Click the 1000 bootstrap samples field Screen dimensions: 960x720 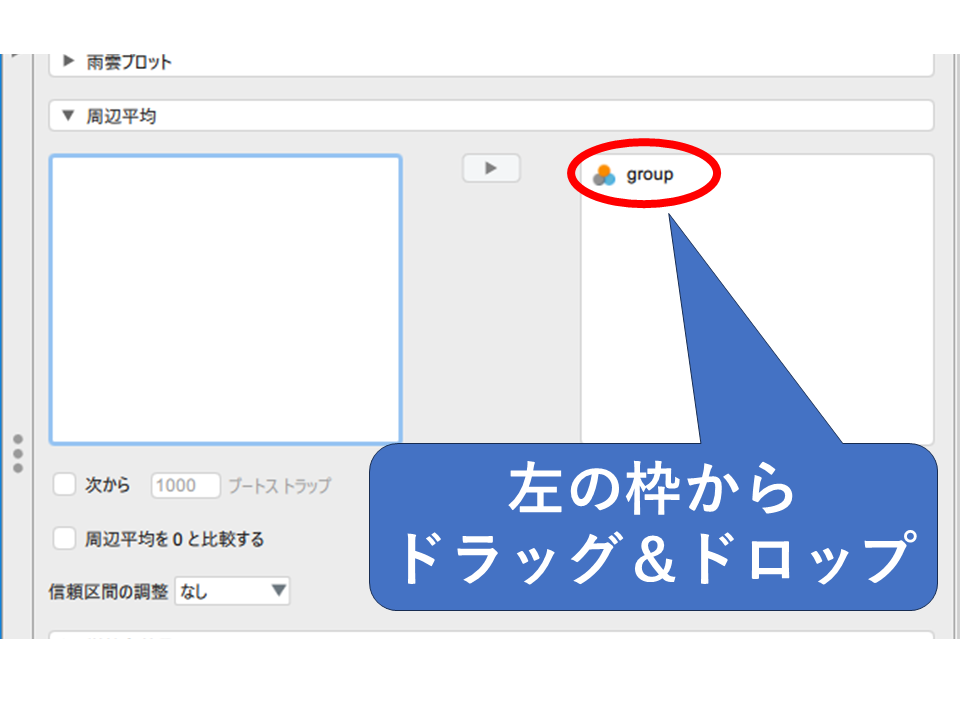(x=186, y=486)
